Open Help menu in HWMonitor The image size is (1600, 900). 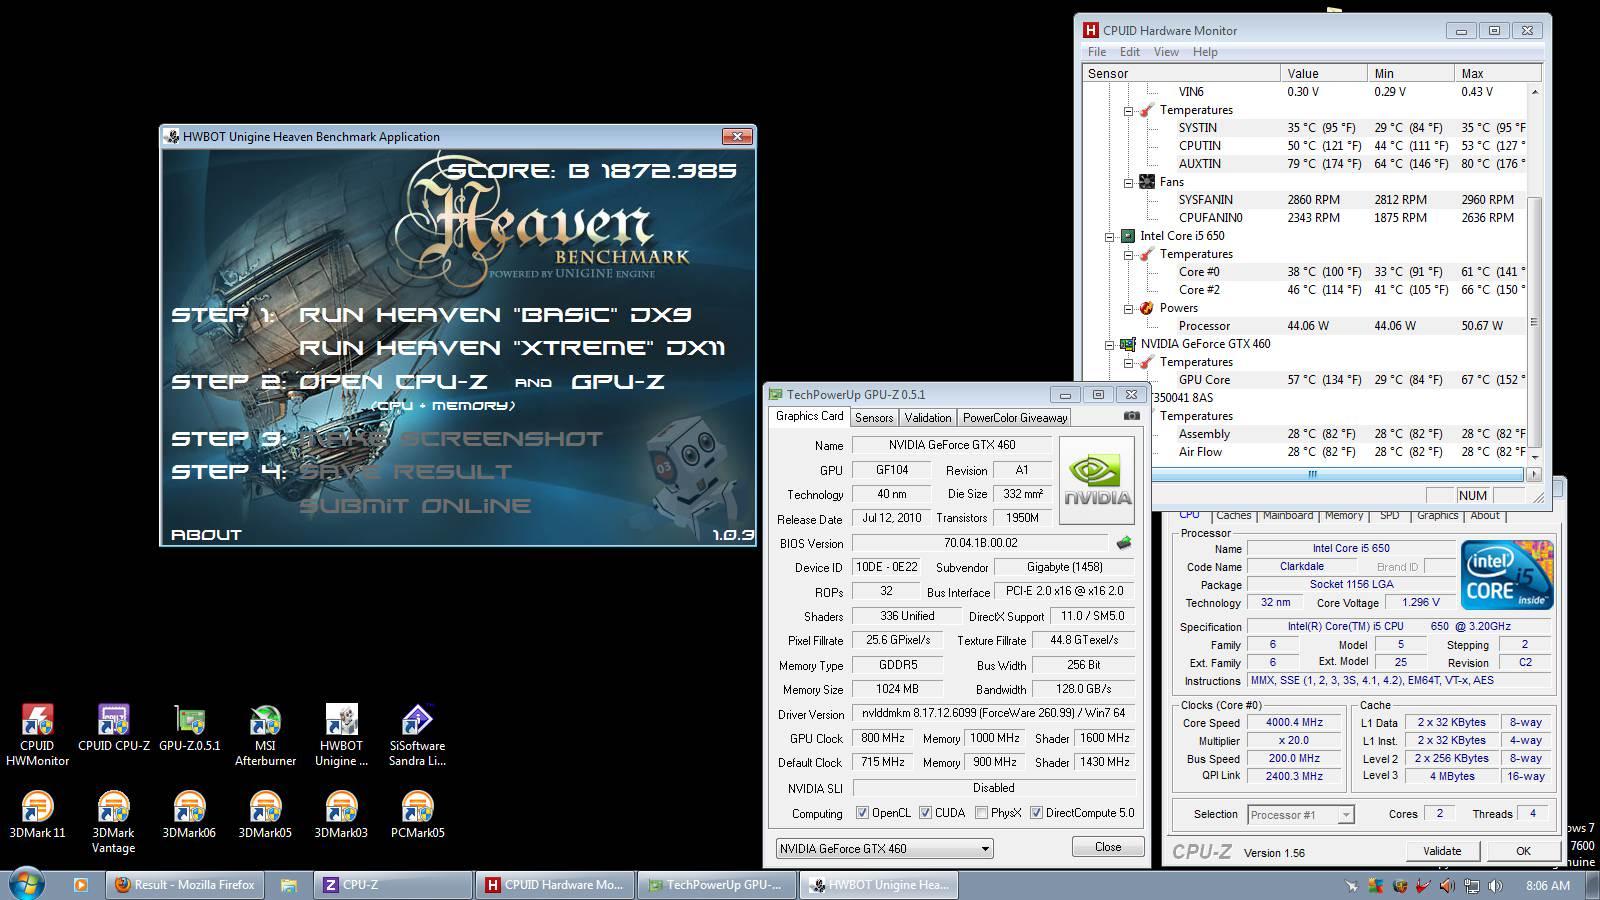[x=1205, y=52]
